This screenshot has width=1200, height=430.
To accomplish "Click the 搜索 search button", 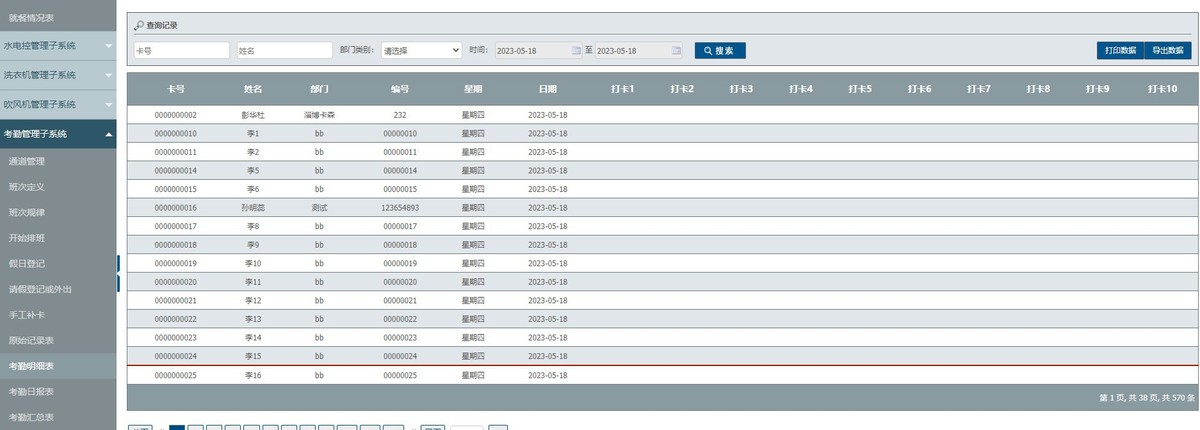I will (720, 50).
